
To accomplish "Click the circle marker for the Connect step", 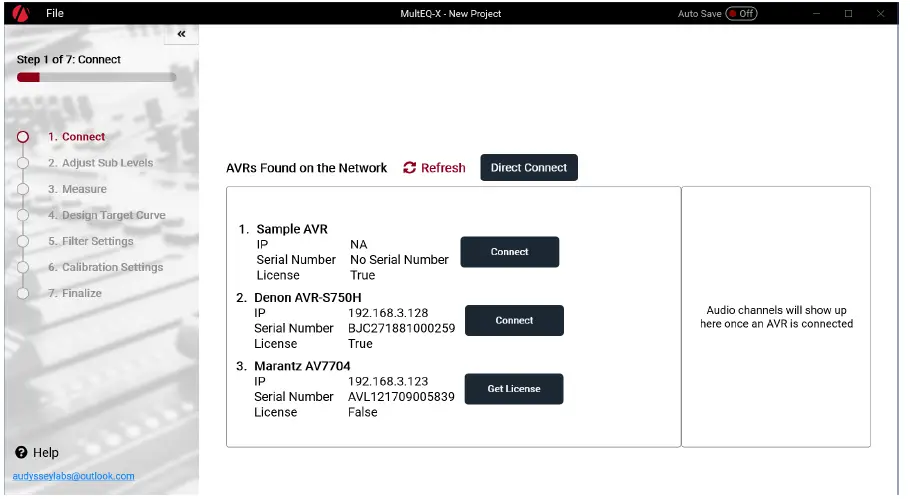I will [23, 137].
